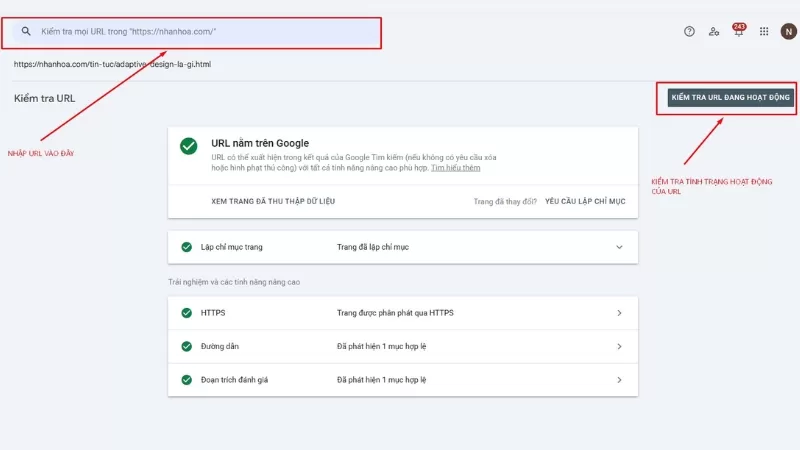Click green check beside Lập chỉ mục trang
The height and width of the screenshot is (450, 800).
tap(187, 247)
